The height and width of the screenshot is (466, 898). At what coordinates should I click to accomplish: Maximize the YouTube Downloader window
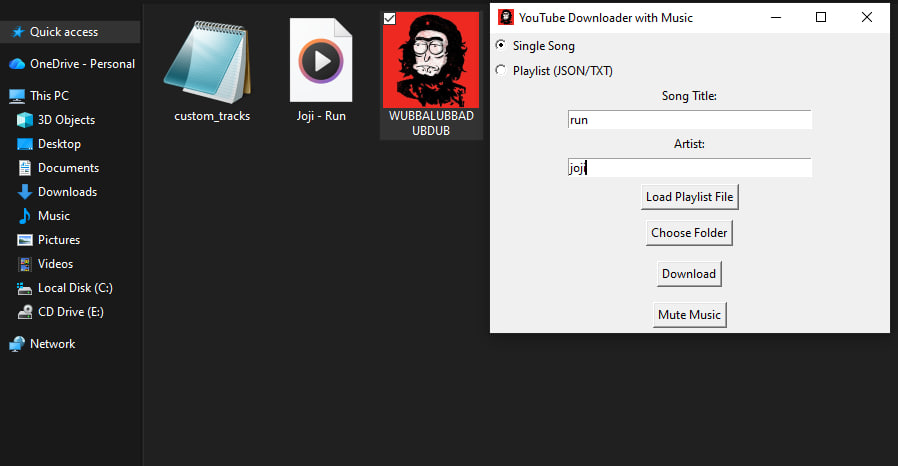(x=821, y=18)
